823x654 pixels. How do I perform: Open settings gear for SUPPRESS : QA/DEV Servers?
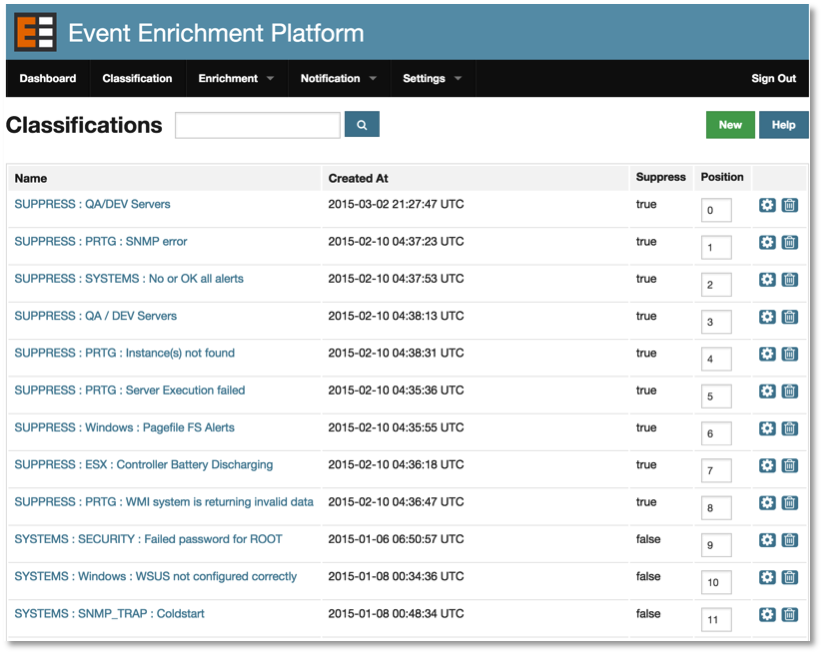pos(767,205)
